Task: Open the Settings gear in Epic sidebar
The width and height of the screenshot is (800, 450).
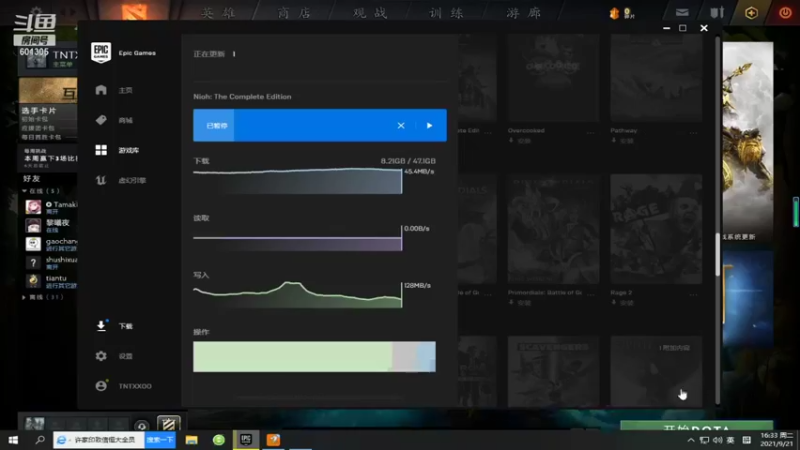Action: 101,356
